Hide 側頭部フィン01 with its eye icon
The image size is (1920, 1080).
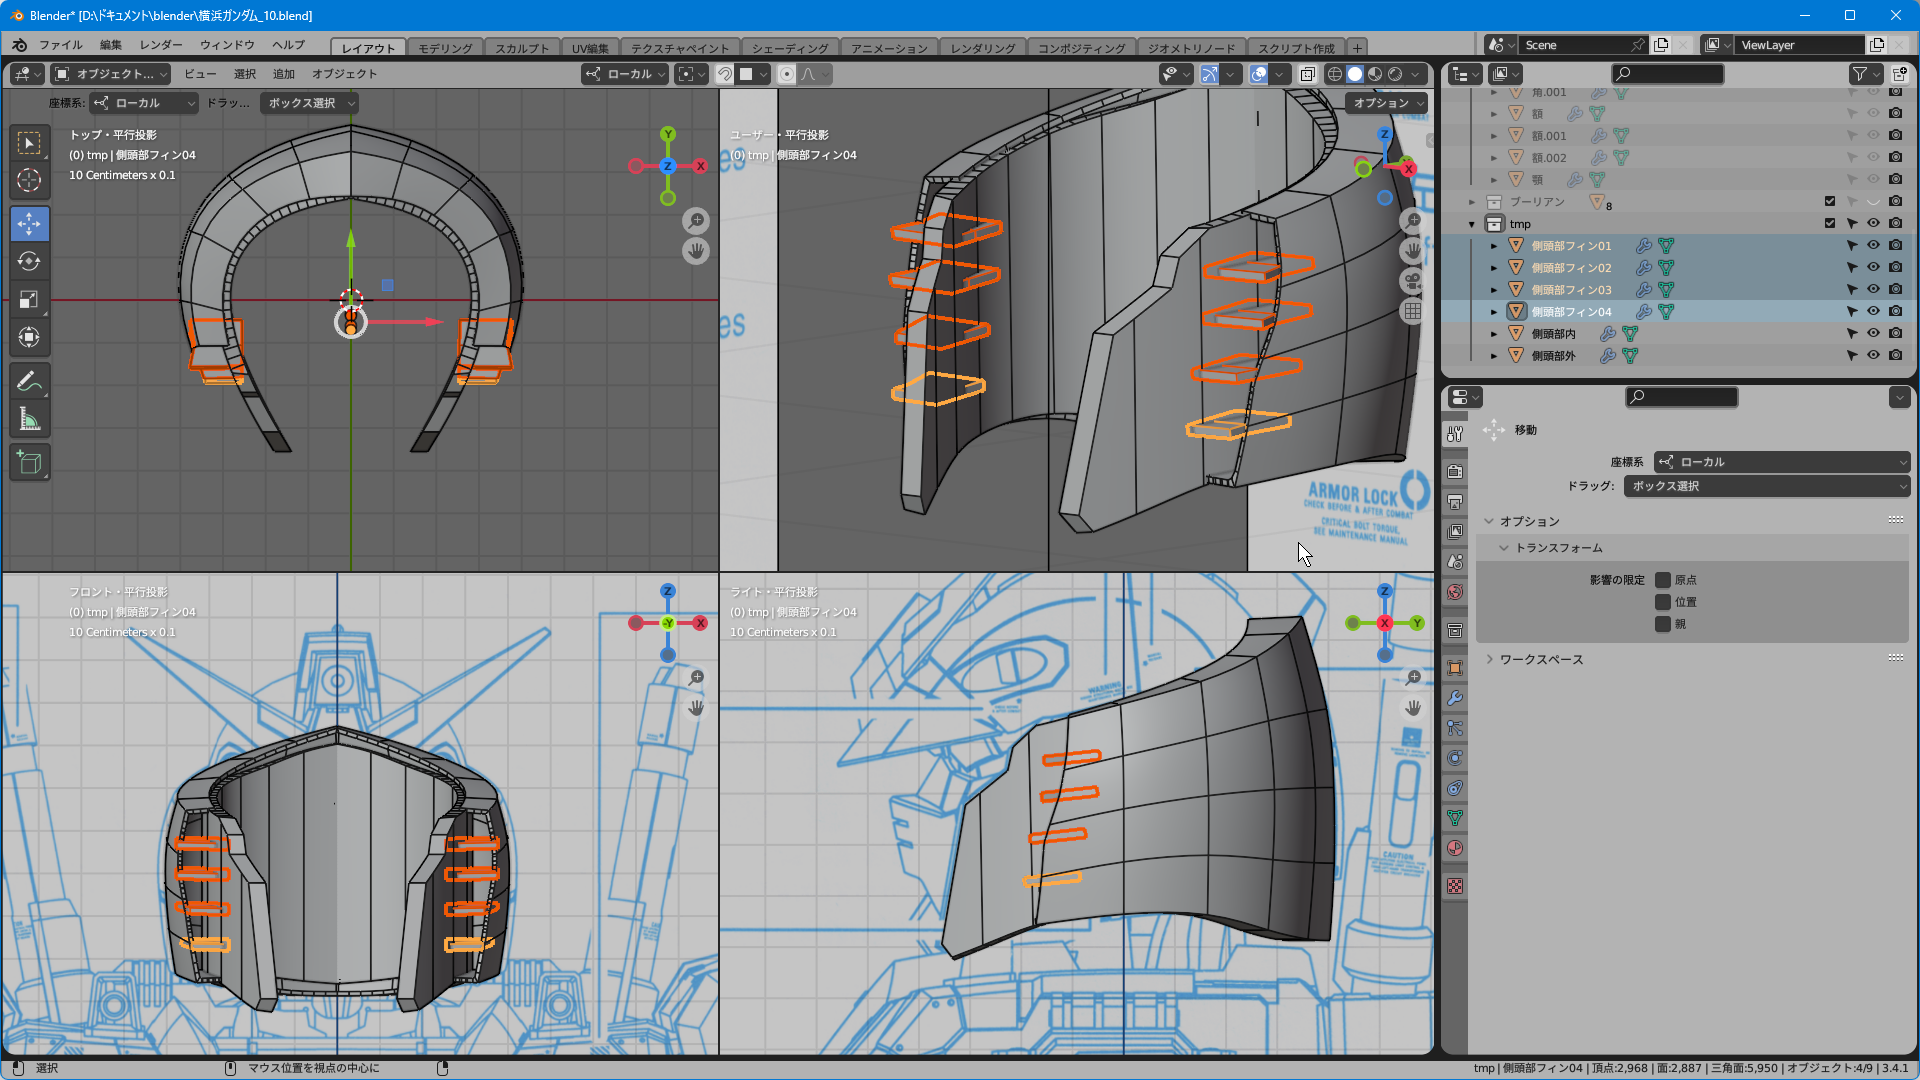tap(1873, 246)
